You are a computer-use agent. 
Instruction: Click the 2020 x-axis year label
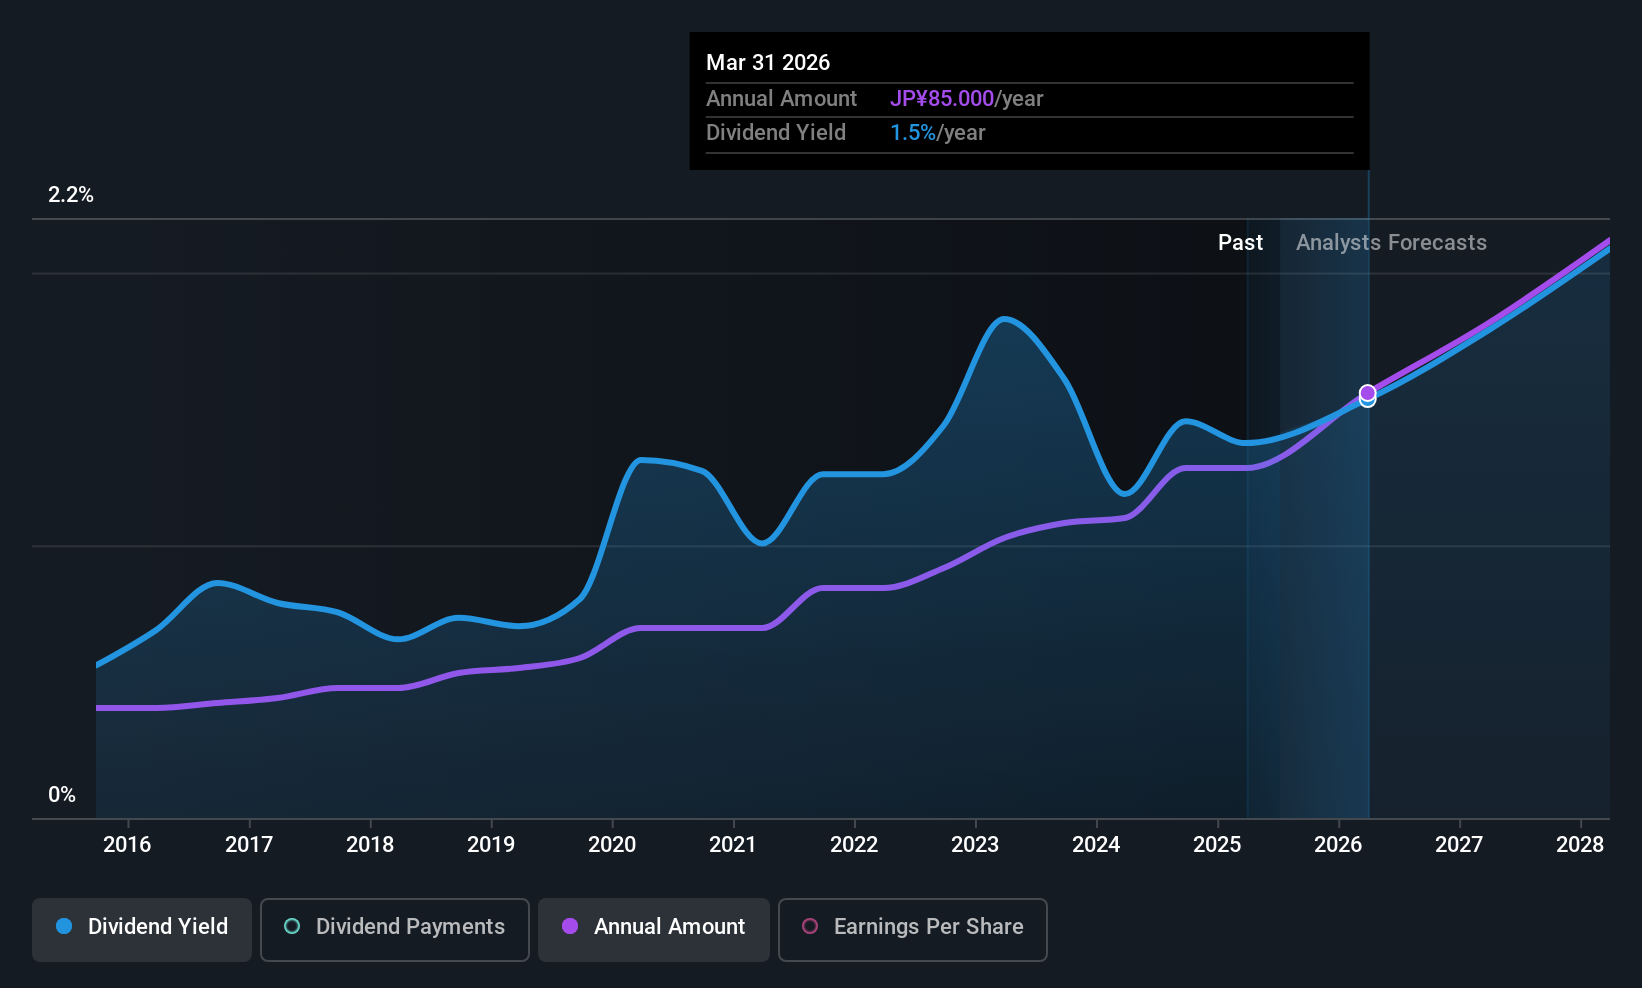(612, 845)
